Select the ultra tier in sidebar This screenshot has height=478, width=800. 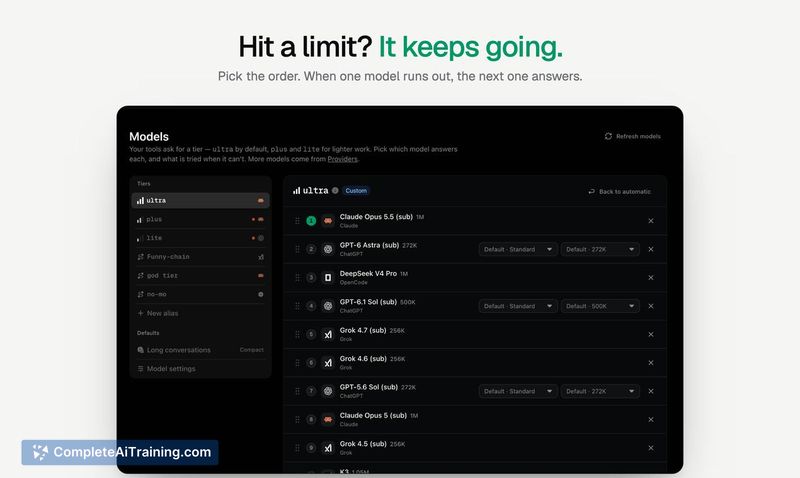(201, 200)
